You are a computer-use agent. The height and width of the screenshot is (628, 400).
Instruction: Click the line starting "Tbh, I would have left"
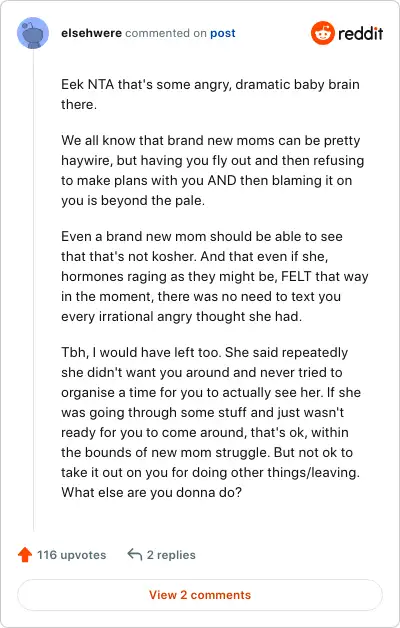pos(205,352)
